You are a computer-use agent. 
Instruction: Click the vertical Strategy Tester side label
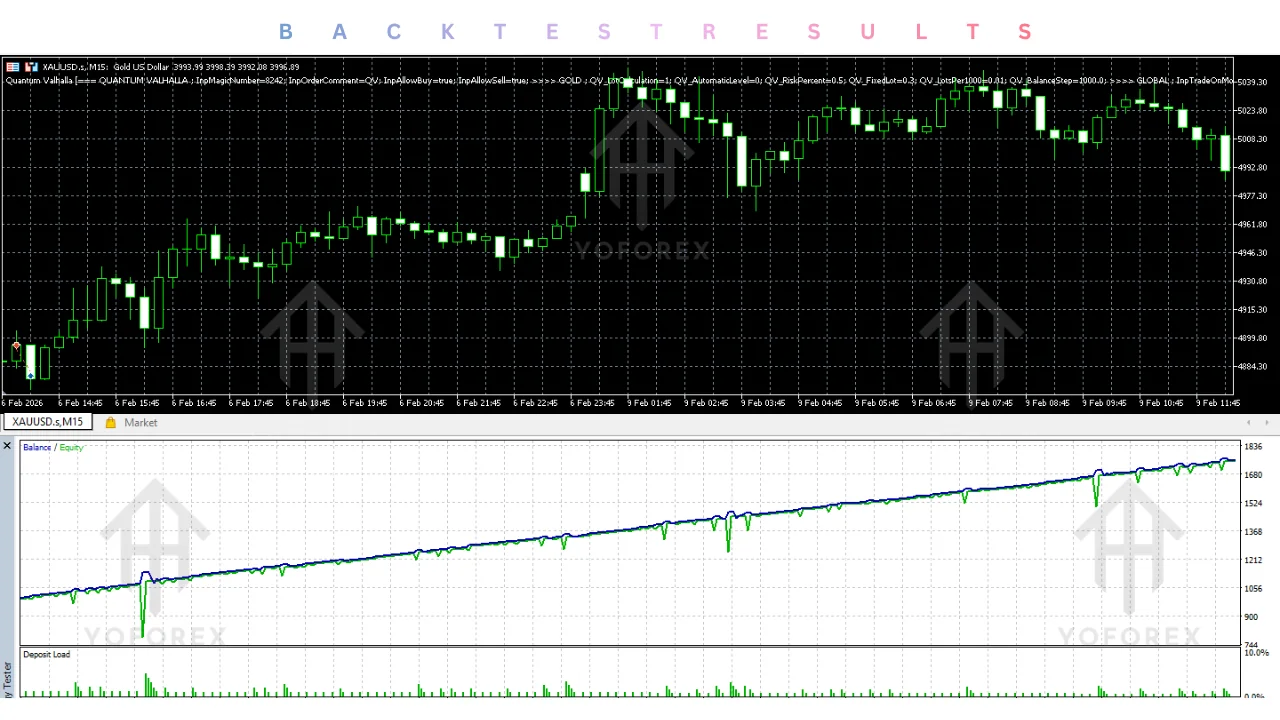coord(7,680)
